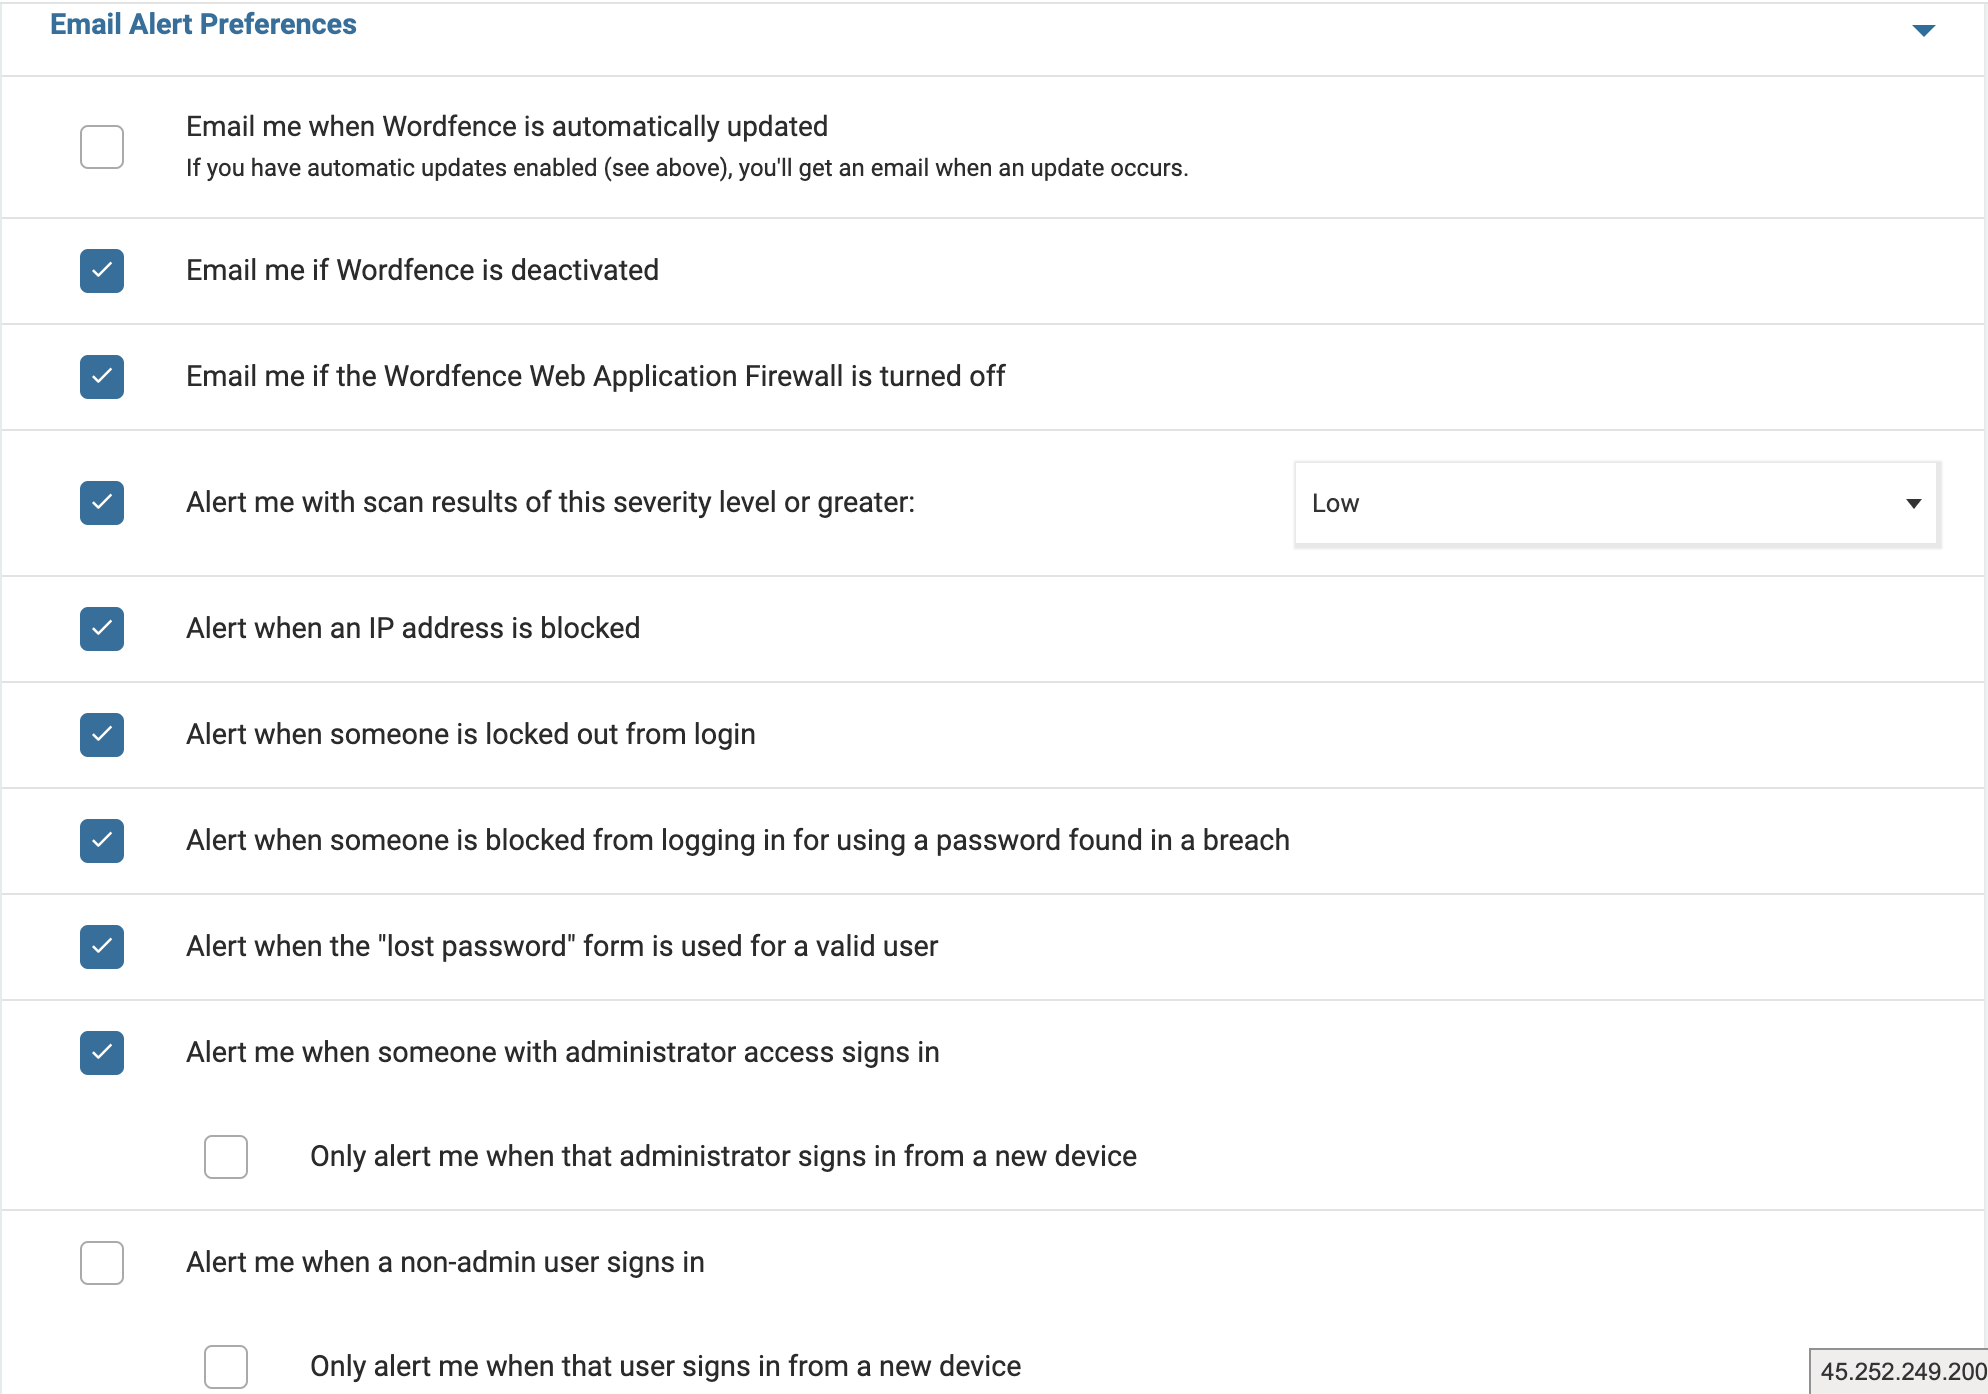Disable alert when an IP address is blocked
Screen dimensions: 1988x1394
[x=102, y=629]
